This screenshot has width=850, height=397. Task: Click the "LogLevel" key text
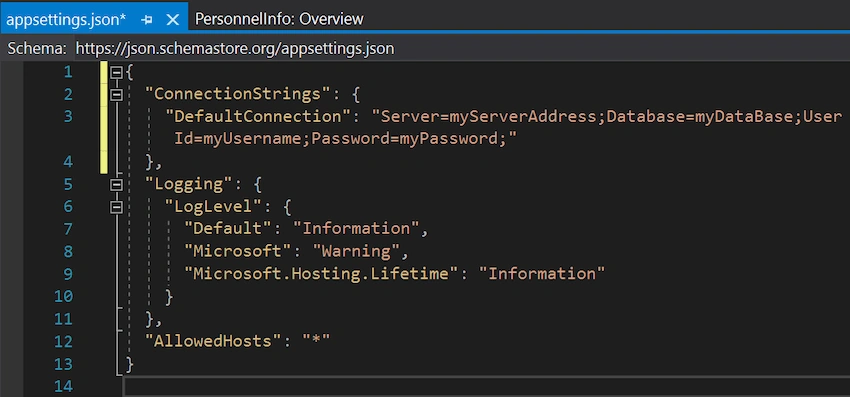pyautogui.click(x=214, y=207)
